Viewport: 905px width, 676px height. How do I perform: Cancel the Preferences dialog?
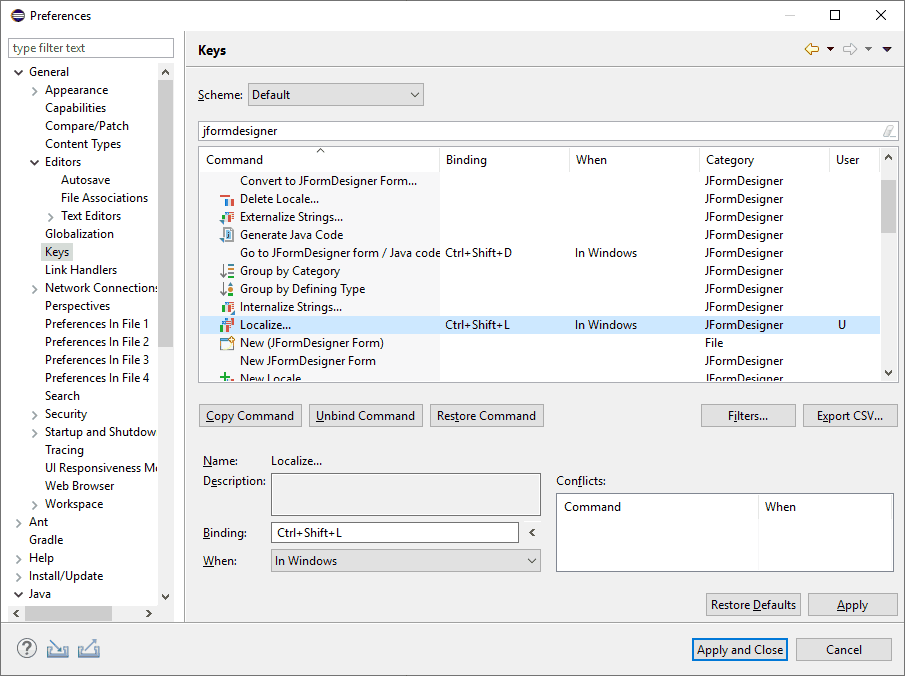pos(844,649)
